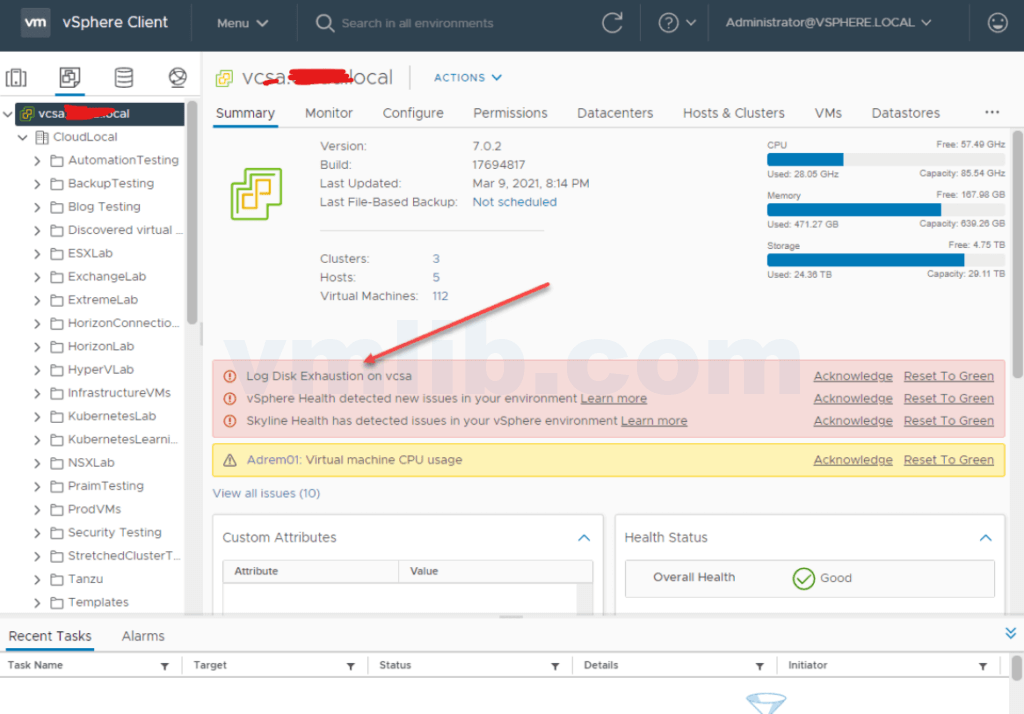Acknowledge the Log Disk Exhaustion alert
The height and width of the screenshot is (714, 1024).
click(852, 375)
